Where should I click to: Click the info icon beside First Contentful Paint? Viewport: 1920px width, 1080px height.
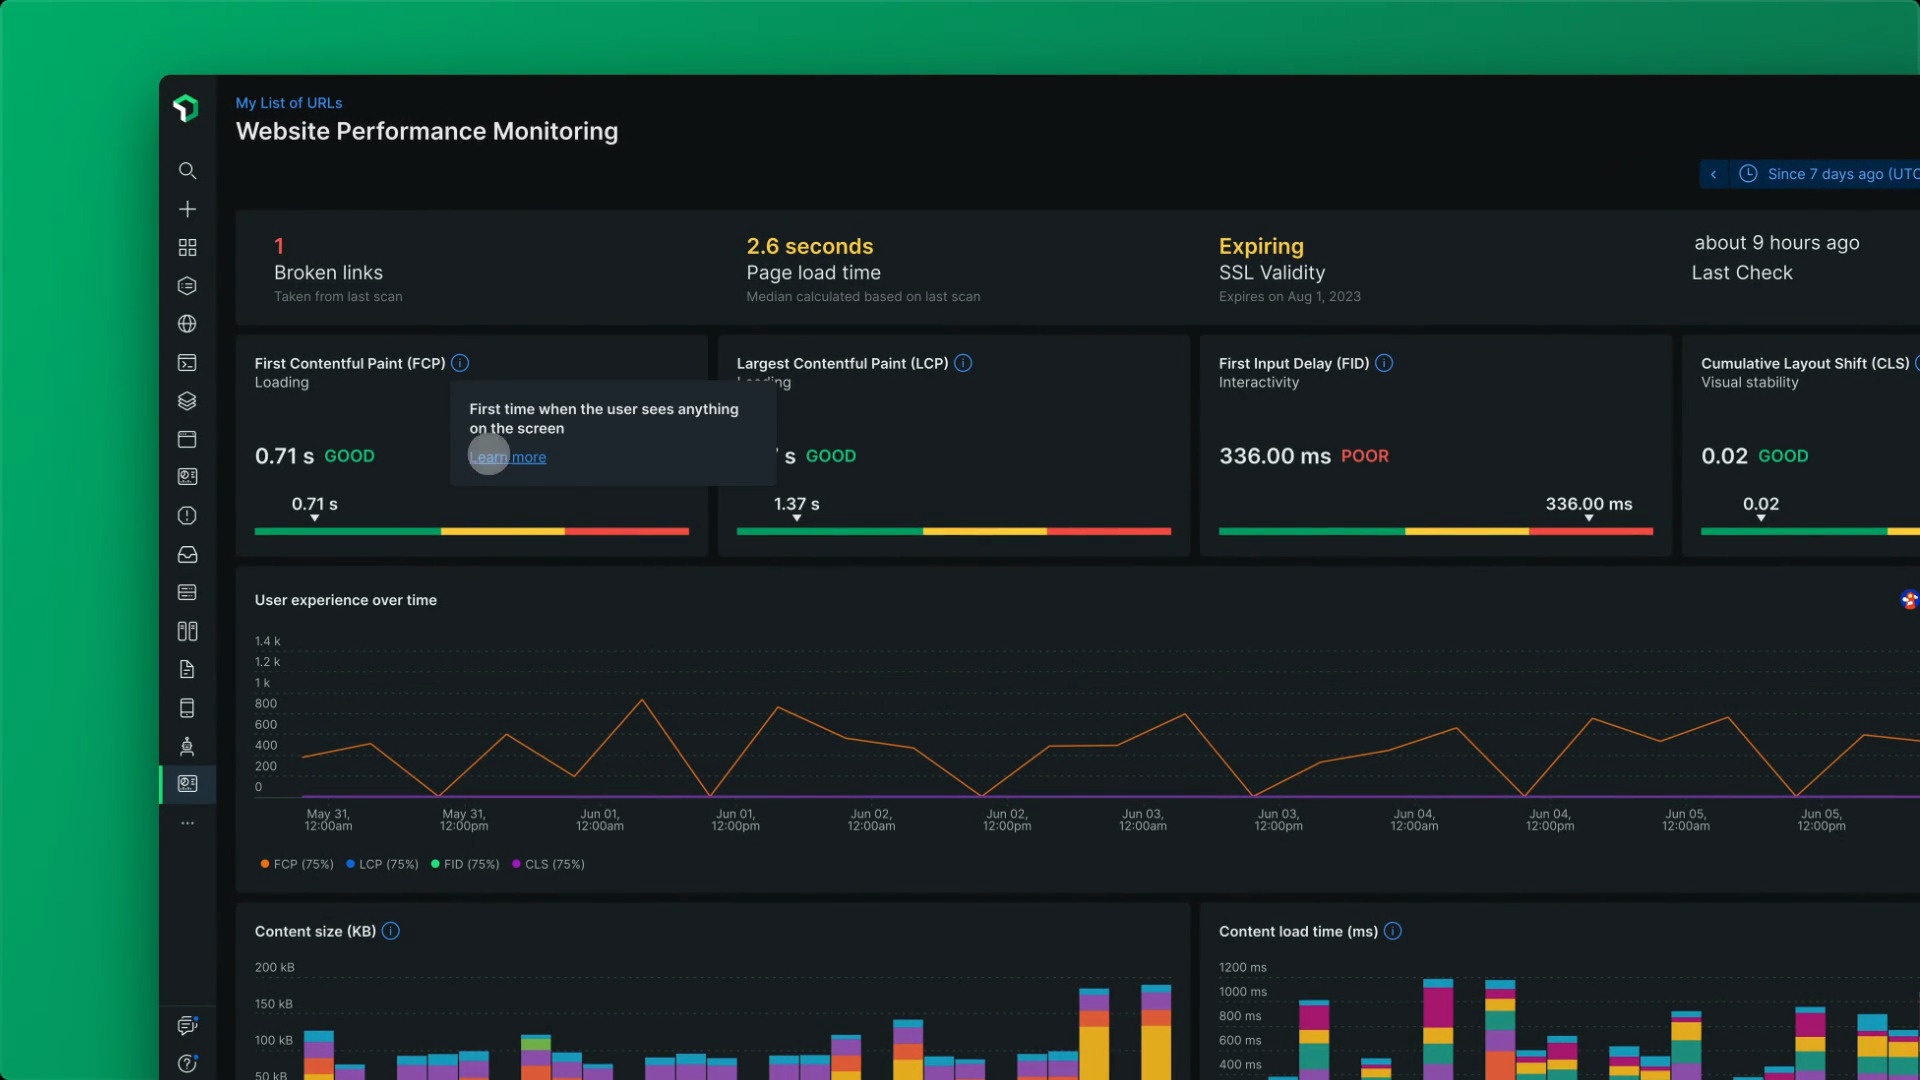[460, 363]
